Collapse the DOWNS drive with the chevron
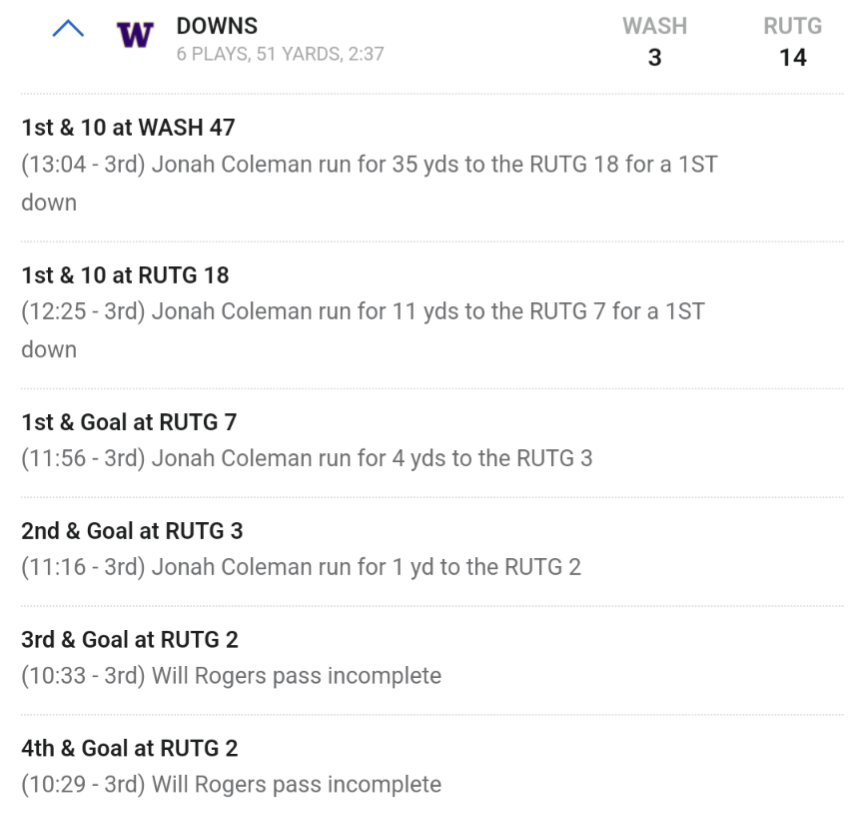This screenshot has width=863, height=816. click(x=68, y=29)
